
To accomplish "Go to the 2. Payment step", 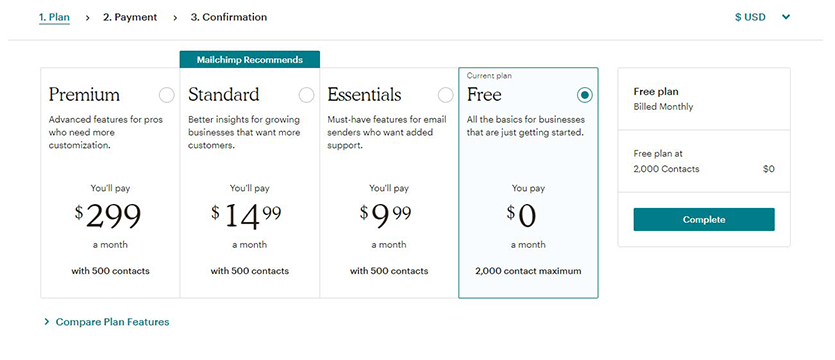I will [130, 17].
